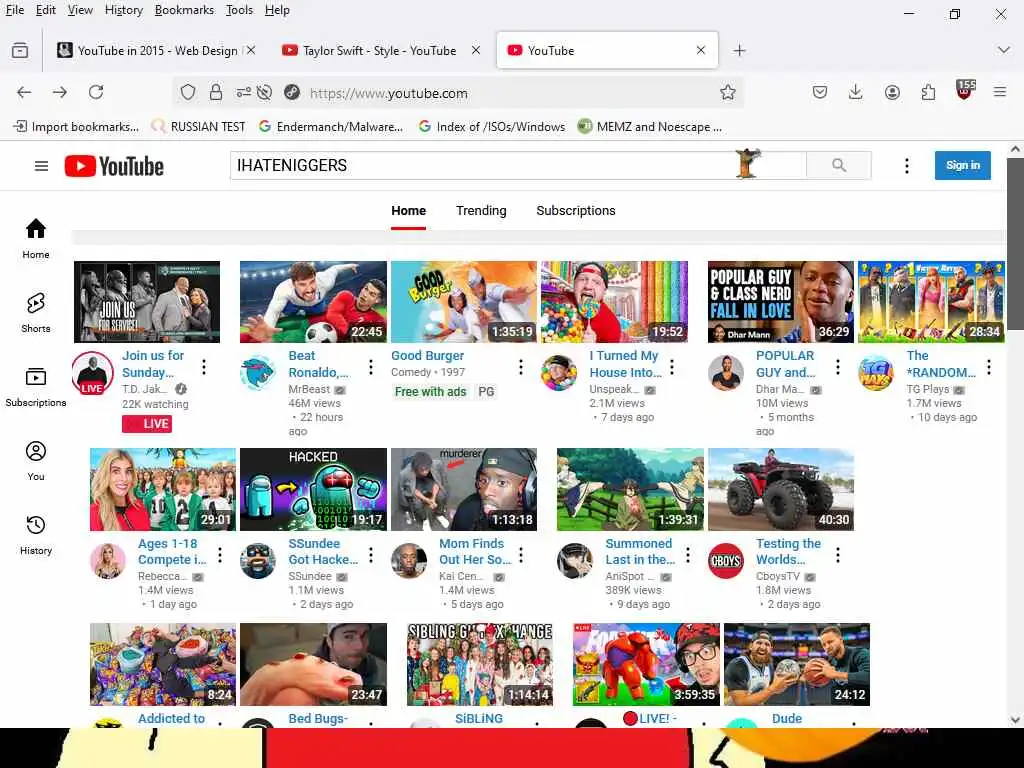1024x768 pixels.
Task: Open You in the sidebar
Action: click(36, 461)
